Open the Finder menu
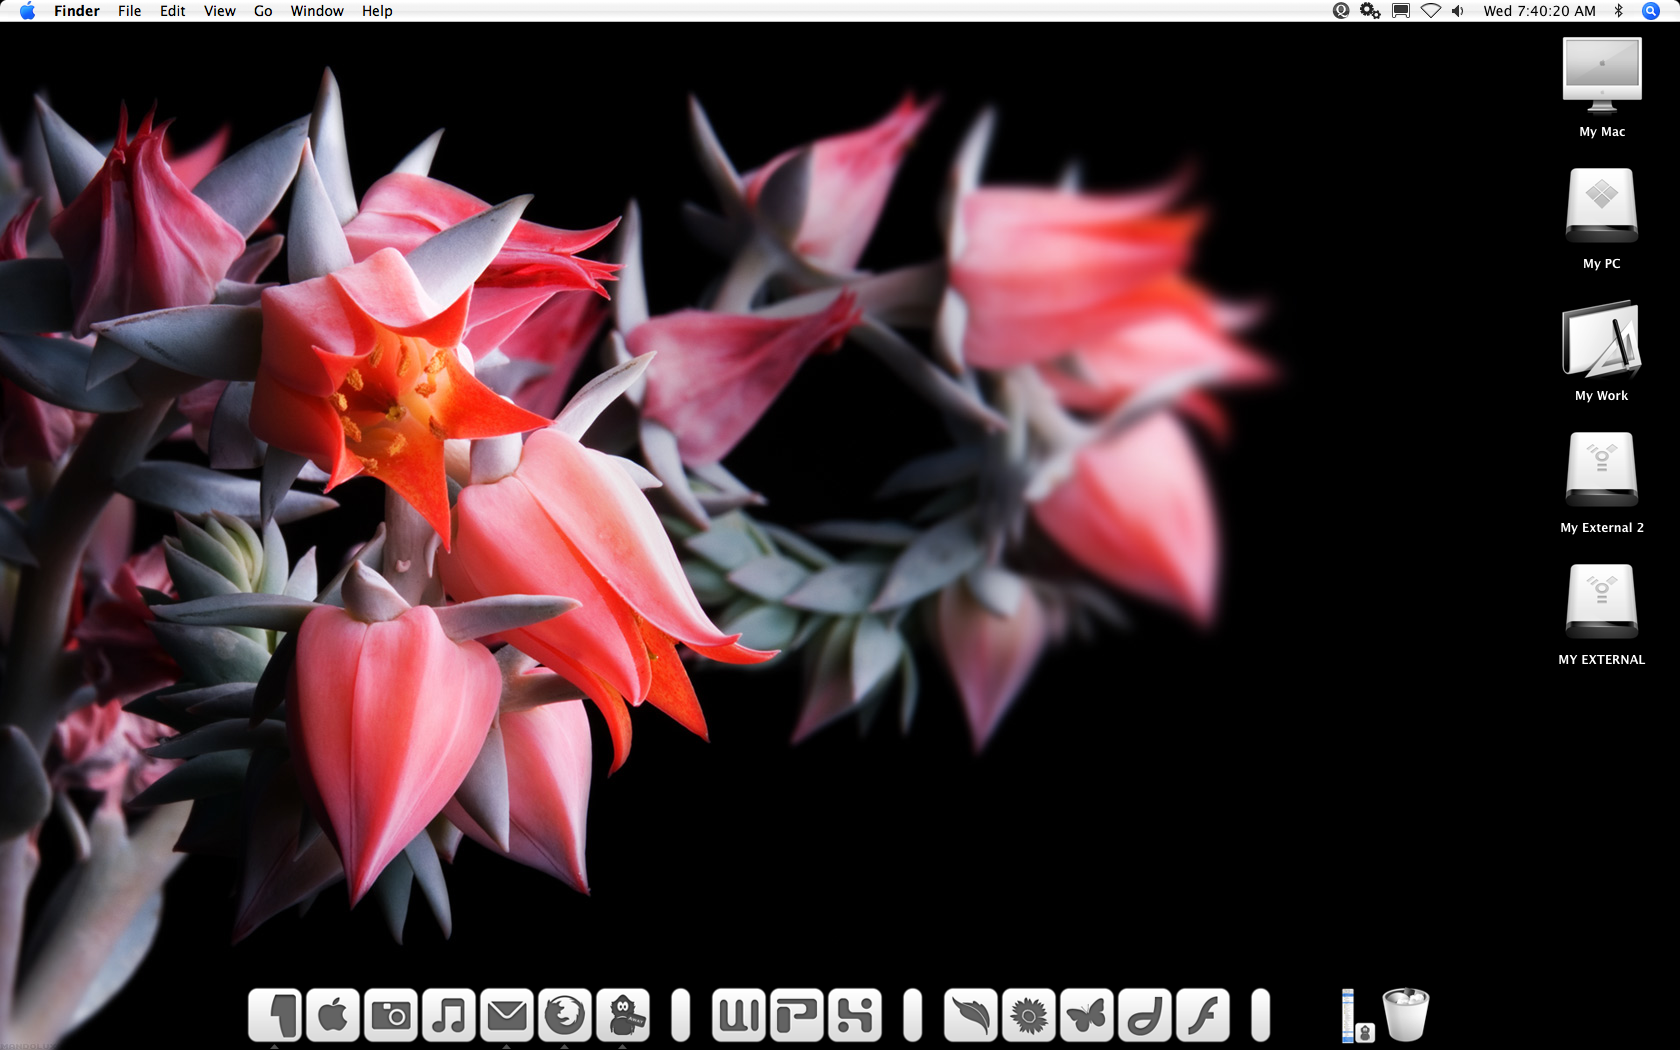The height and width of the screenshot is (1050, 1680). pyautogui.click(x=77, y=11)
